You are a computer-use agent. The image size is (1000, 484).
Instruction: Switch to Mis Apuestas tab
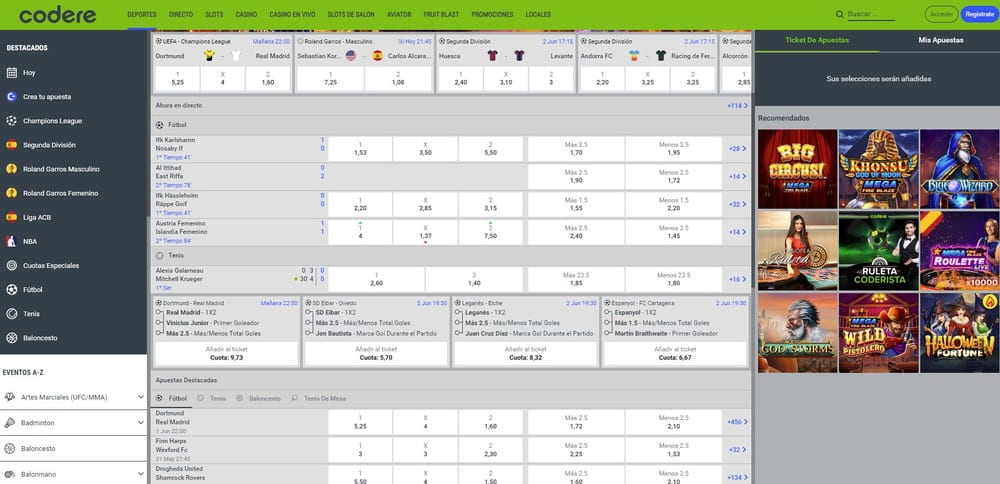tap(941, 40)
